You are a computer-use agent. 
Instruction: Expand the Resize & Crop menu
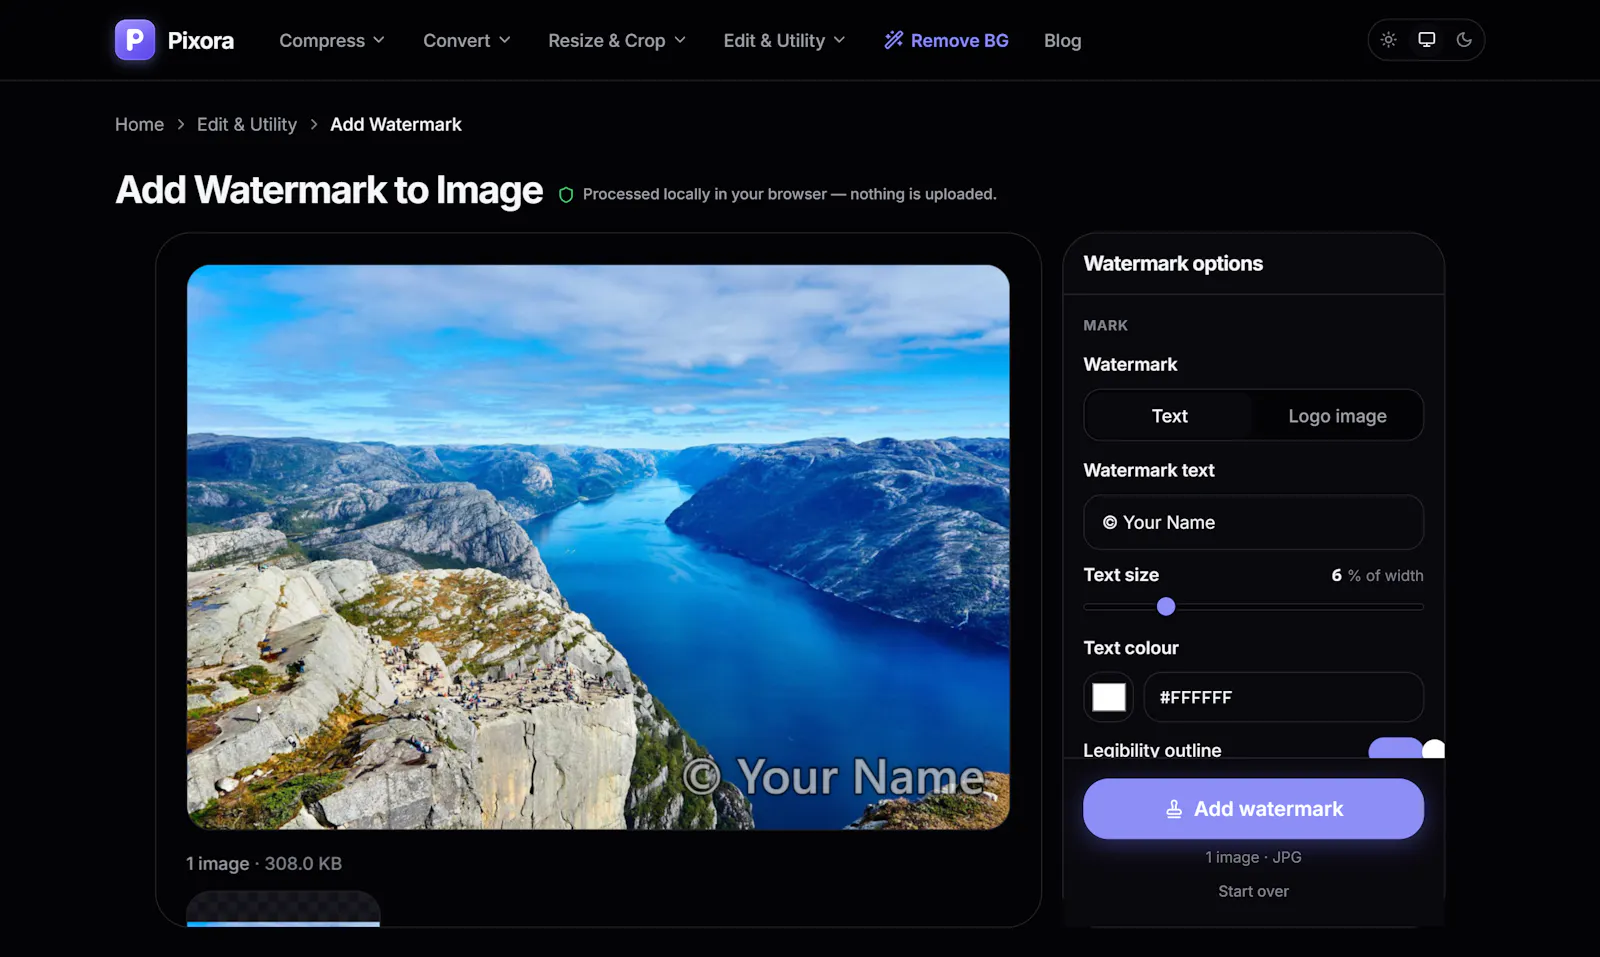pyautogui.click(x=617, y=41)
